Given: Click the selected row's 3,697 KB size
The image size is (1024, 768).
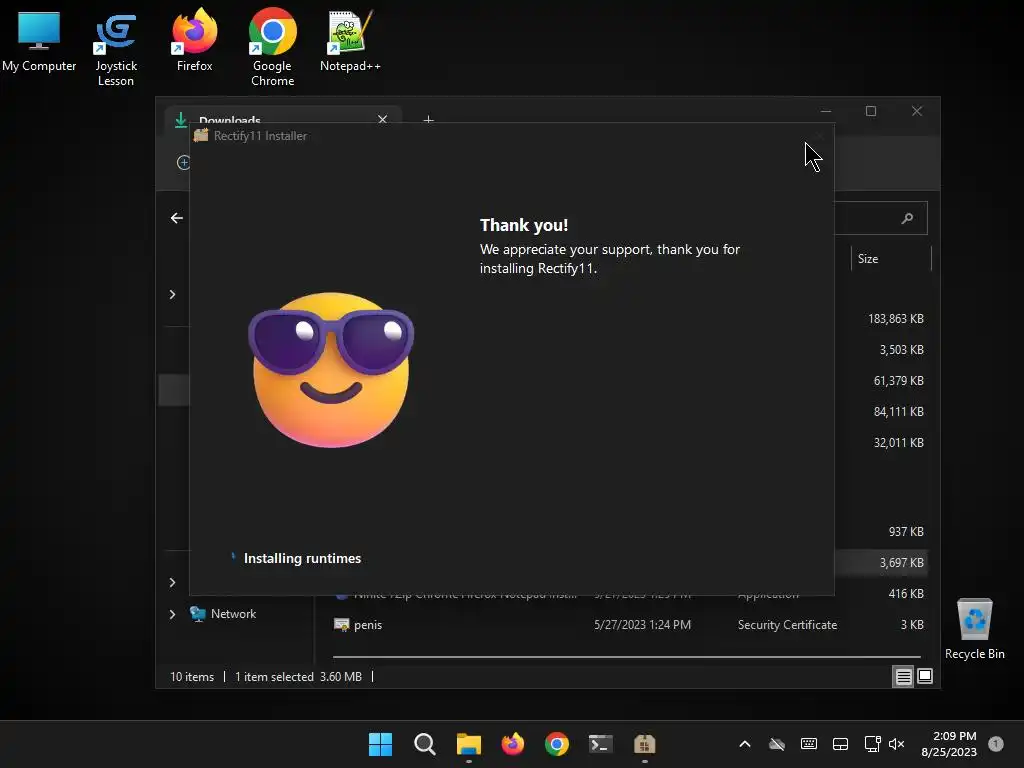Looking at the screenshot, I should 901,563.
